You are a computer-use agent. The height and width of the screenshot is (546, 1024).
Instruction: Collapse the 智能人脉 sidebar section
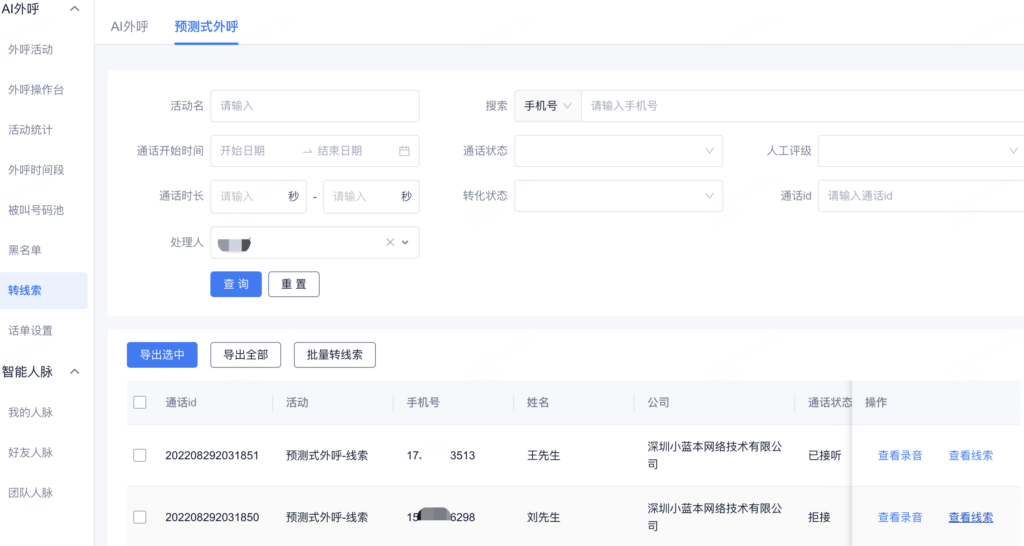74,372
